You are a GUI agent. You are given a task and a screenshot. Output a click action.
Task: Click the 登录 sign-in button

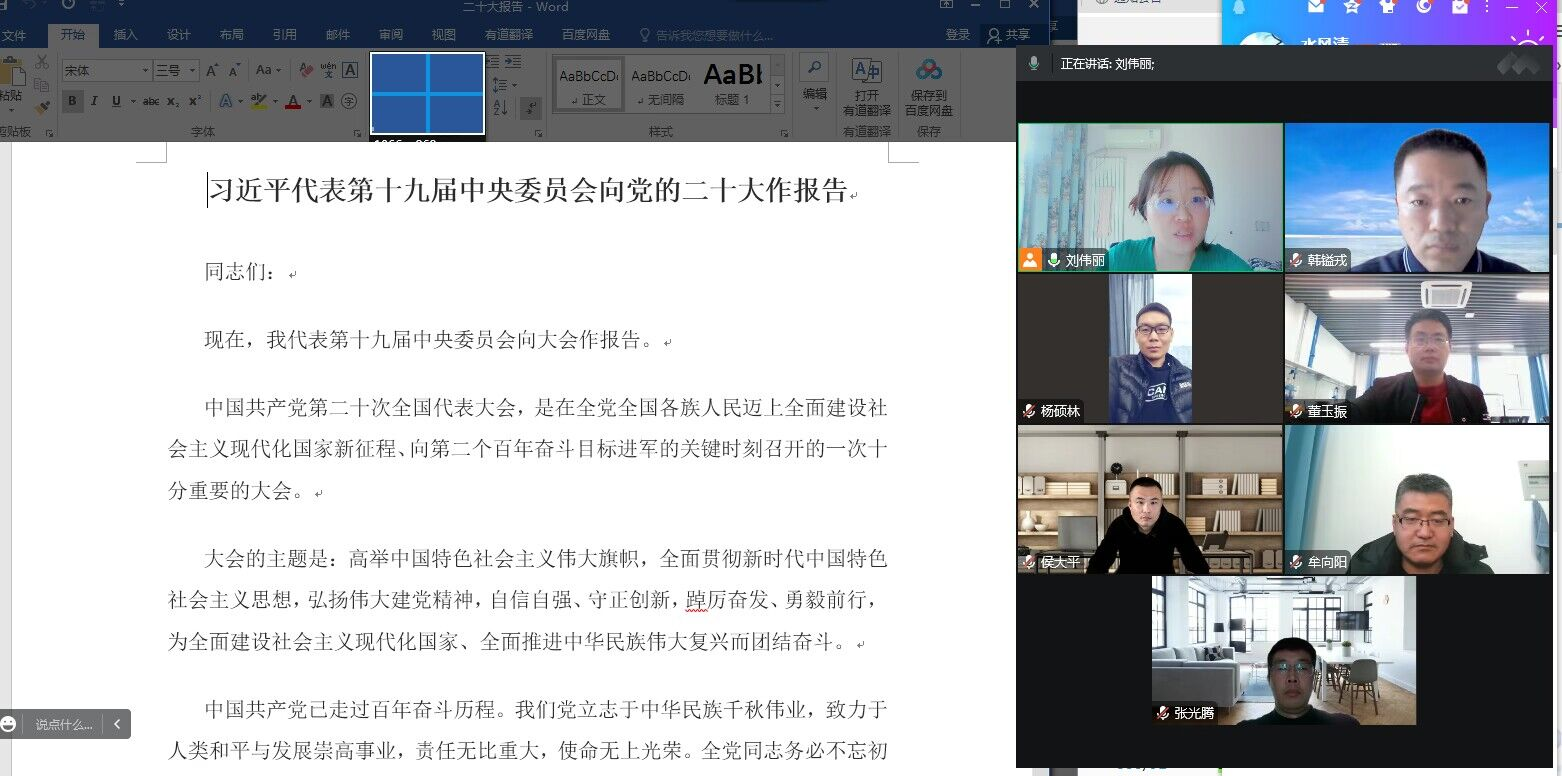(x=957, y=35)
